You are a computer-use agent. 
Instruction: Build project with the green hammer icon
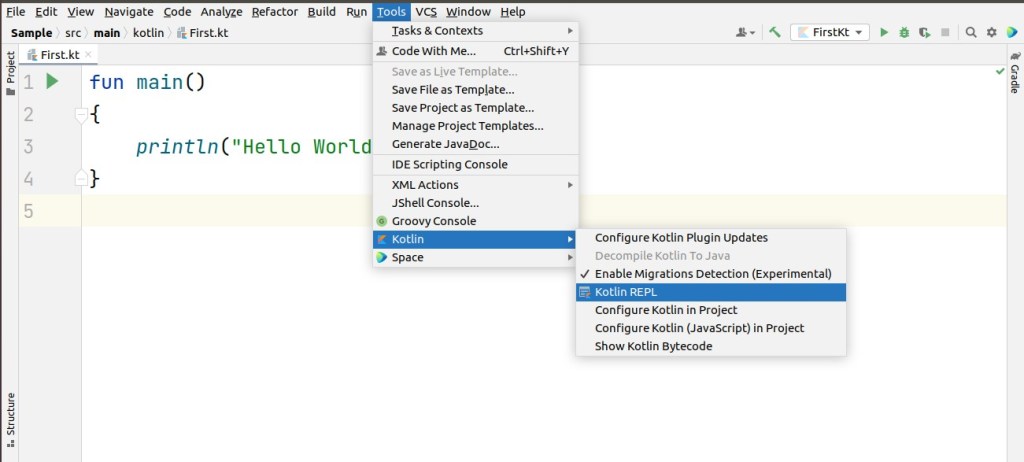click(775, 32)
